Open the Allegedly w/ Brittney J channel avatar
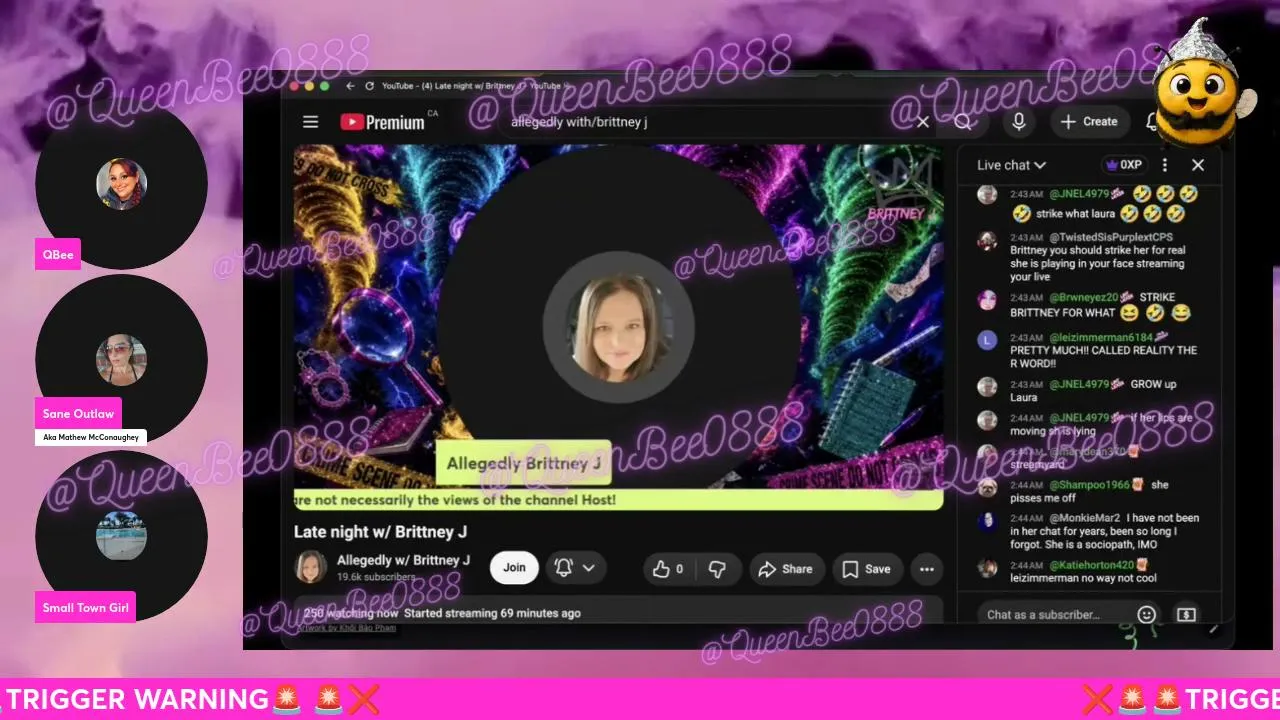Screen dimensions: 1280x720 [311, 567]
